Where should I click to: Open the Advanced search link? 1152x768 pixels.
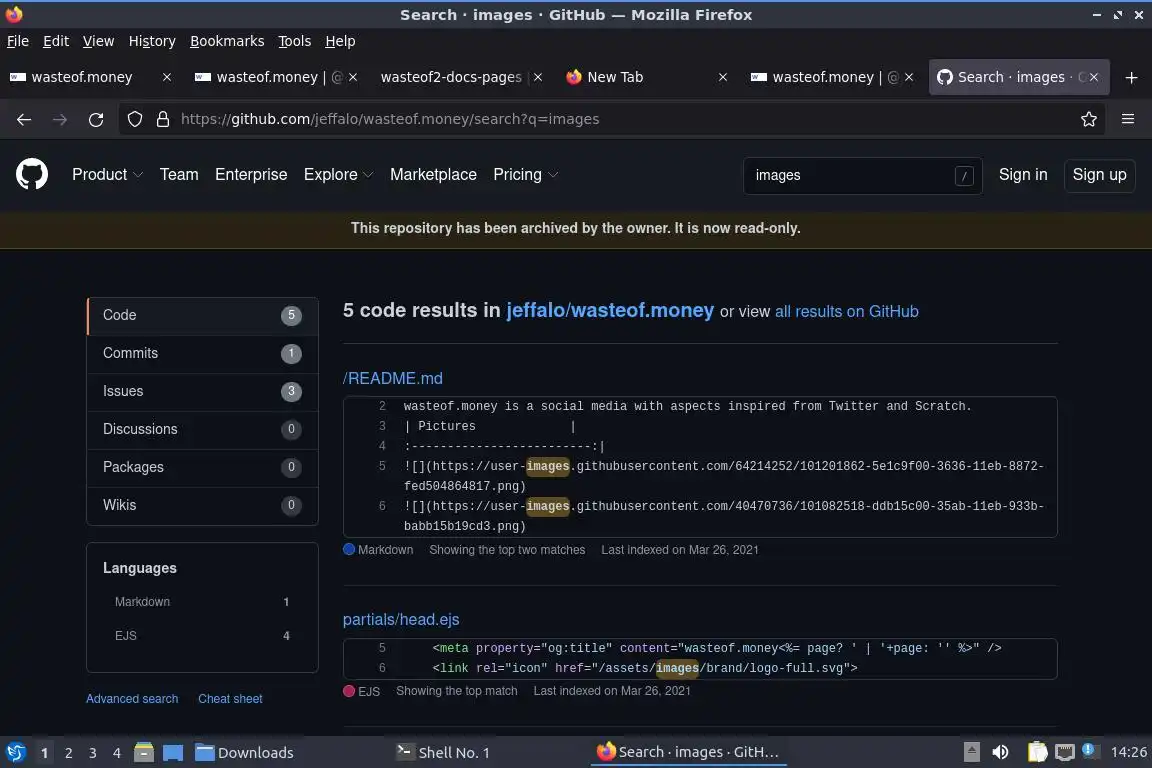tap(132, 699)
